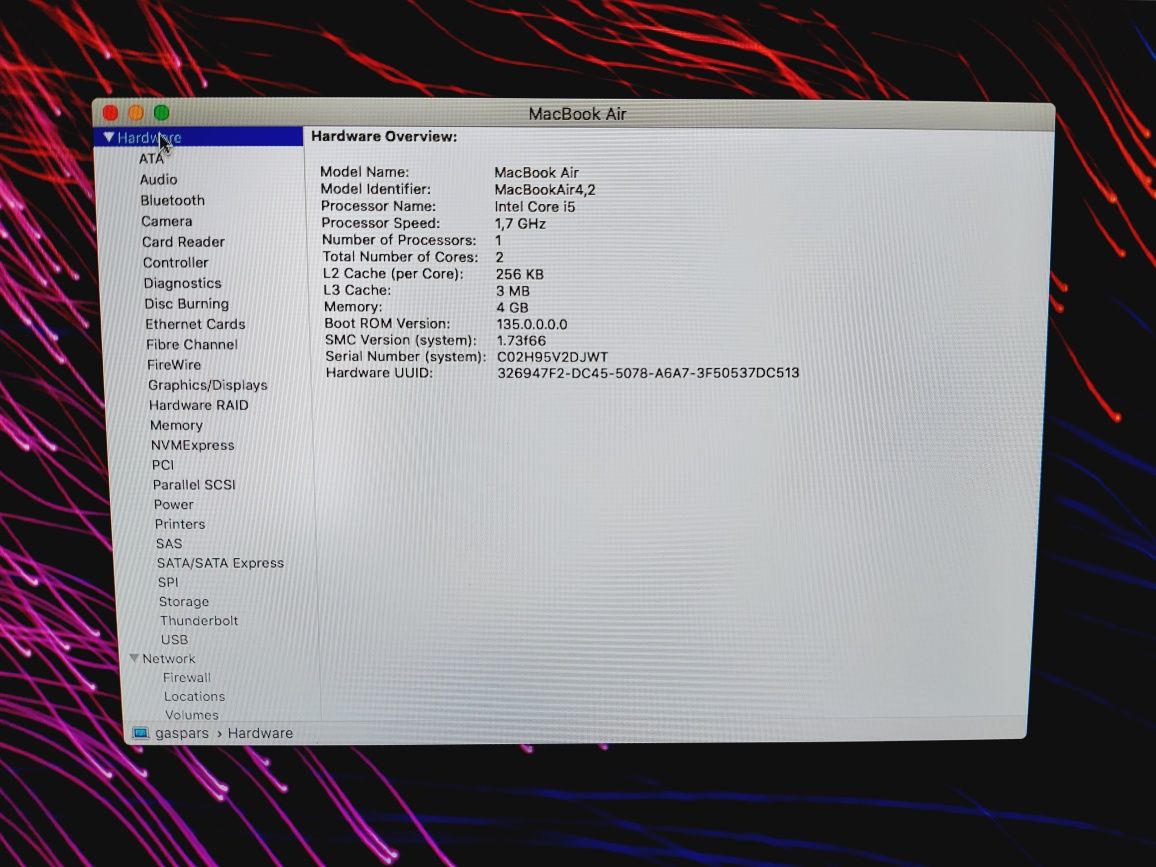Viewport: 1156px width, 867px height.
Task: Minimize the window with yellow button
Action: pos(136,113)
